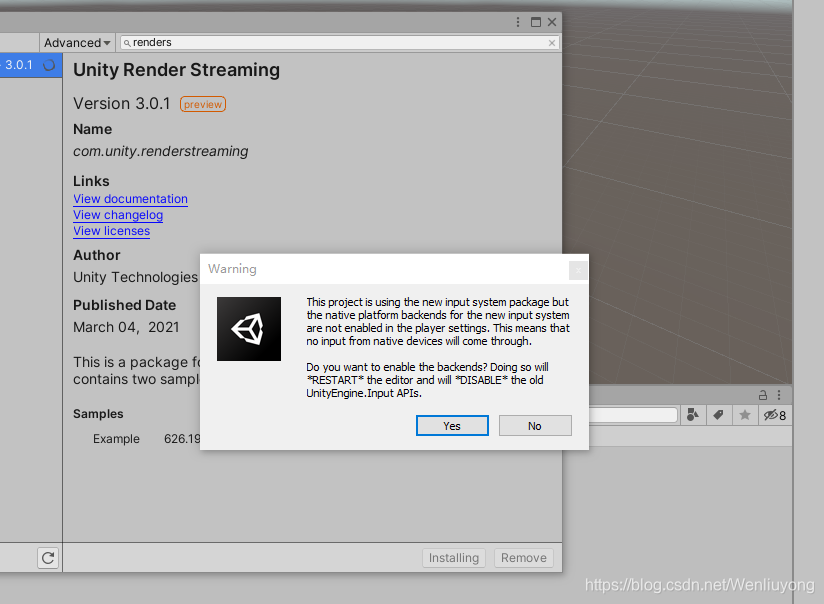Click the preview tag badge

203,104
